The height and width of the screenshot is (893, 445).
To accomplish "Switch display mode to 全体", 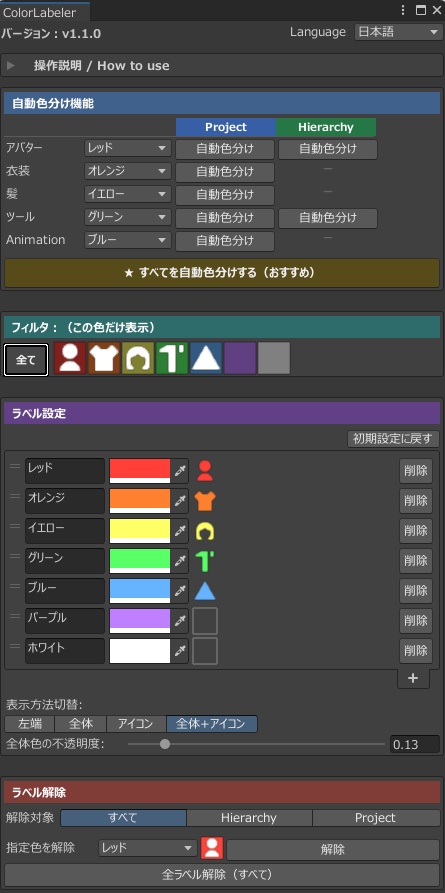I will point(81,724).
